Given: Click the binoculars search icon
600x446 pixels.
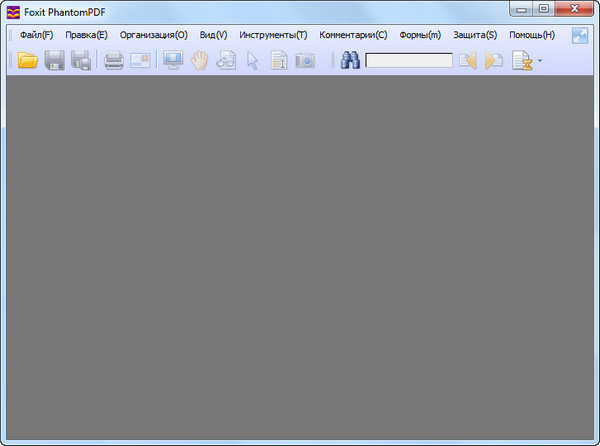Looking at the screenshot, I should tap(350, 60).
